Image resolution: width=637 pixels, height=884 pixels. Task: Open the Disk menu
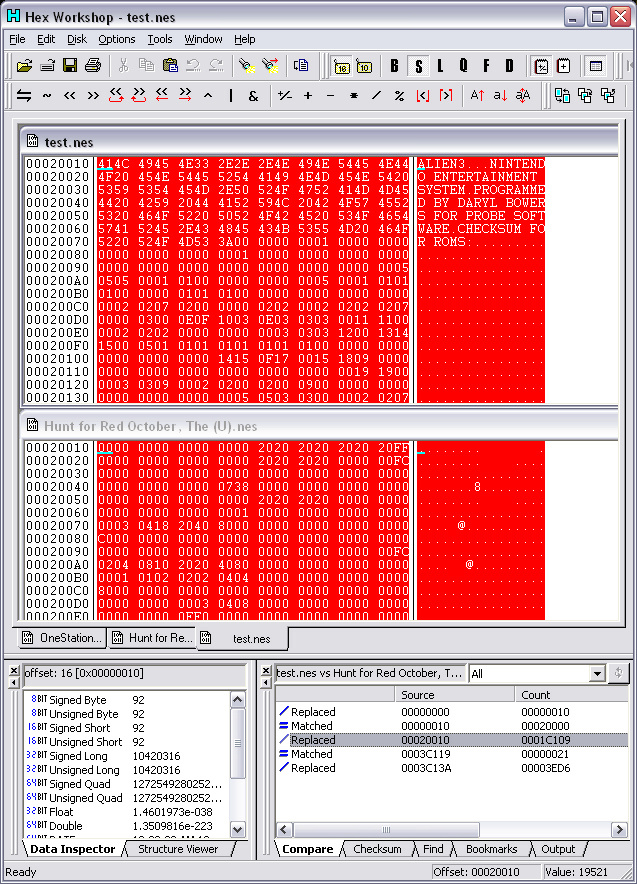[x=77, y=39]
